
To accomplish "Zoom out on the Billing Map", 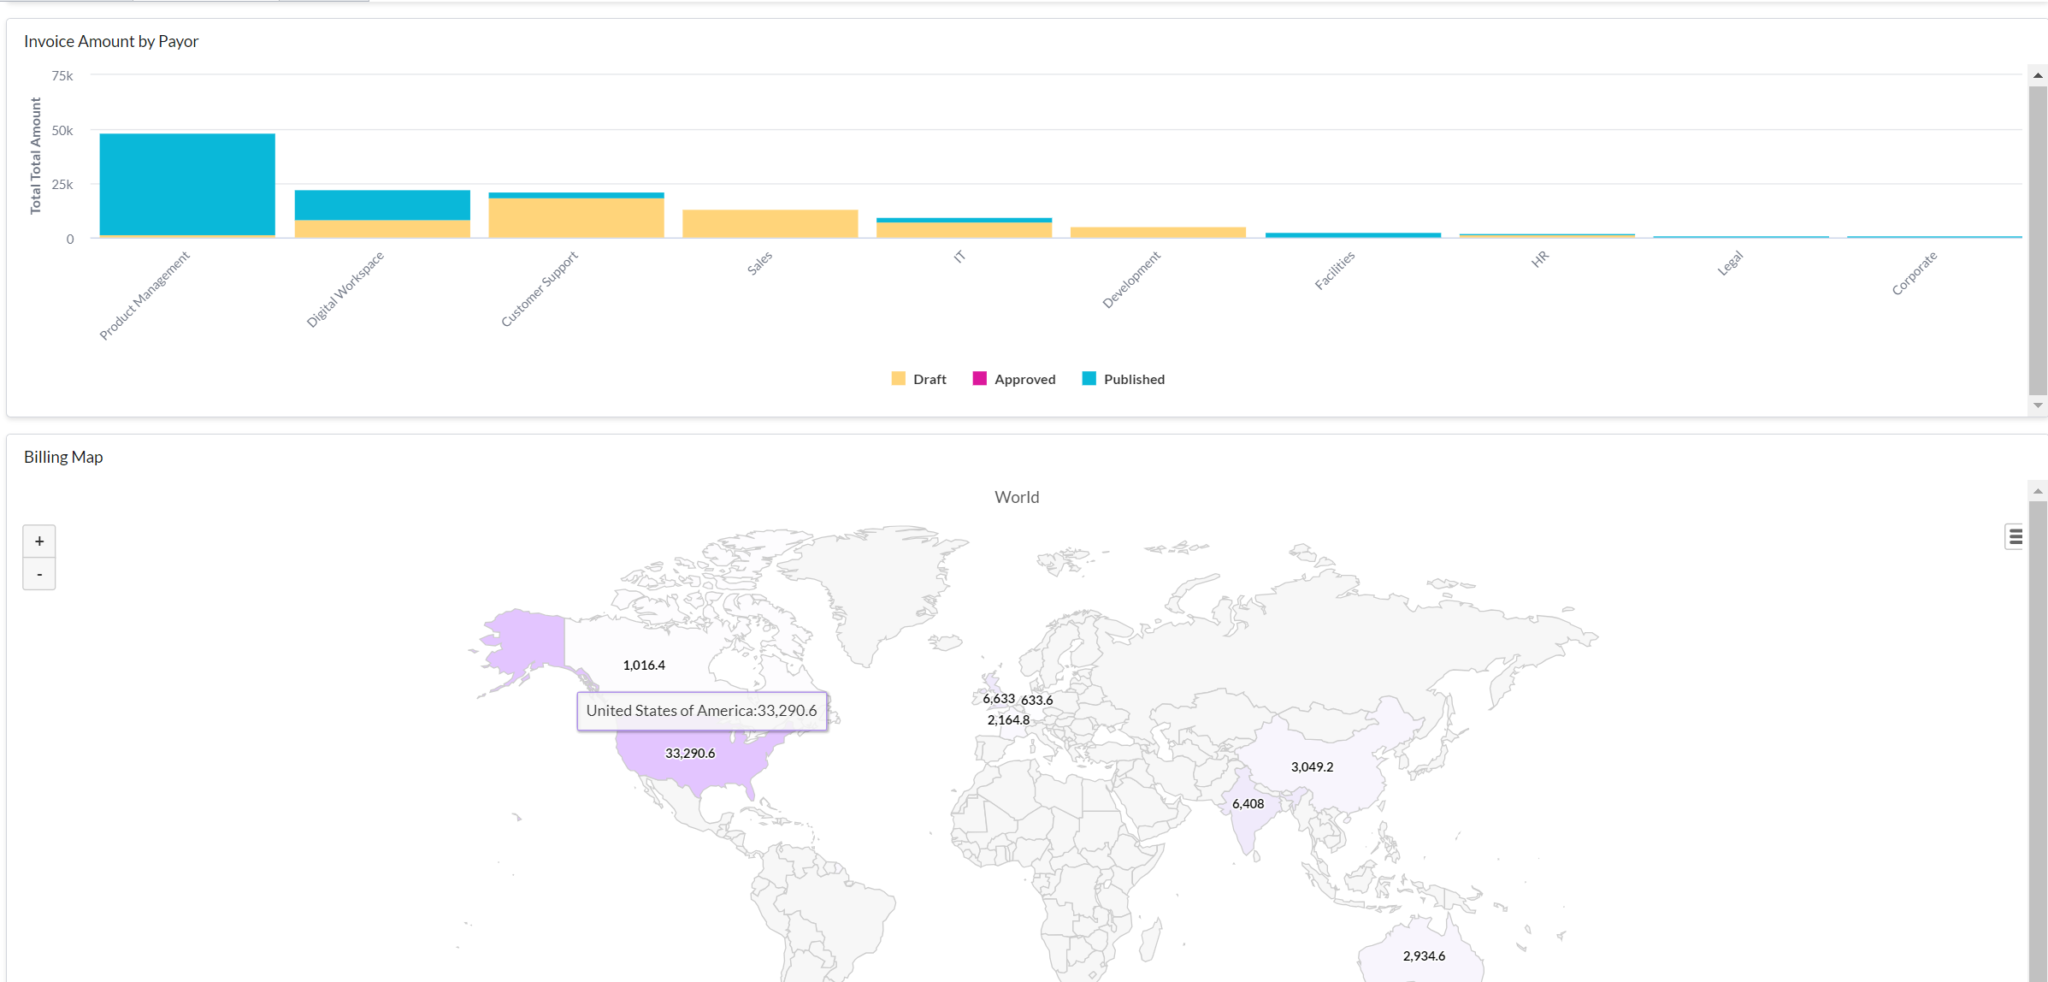I will tap(39, 574).
